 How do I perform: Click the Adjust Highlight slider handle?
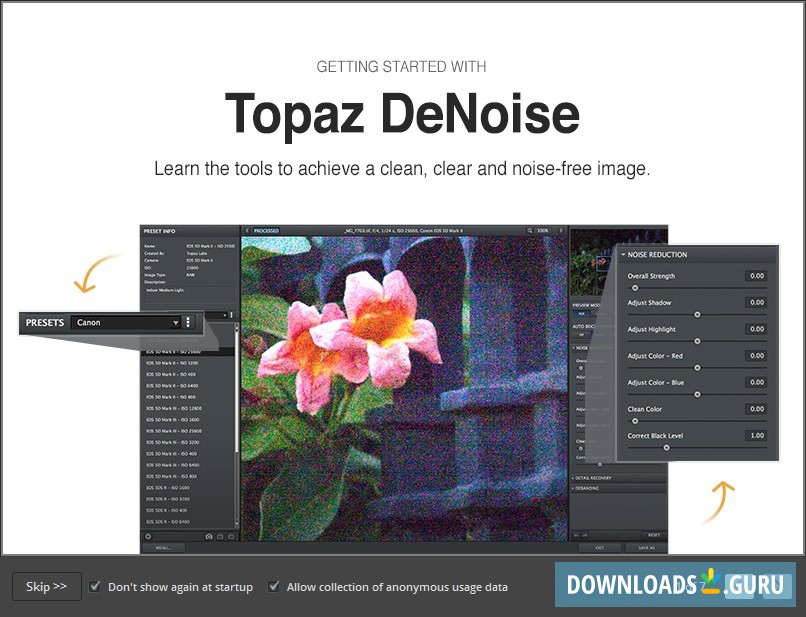698,341
